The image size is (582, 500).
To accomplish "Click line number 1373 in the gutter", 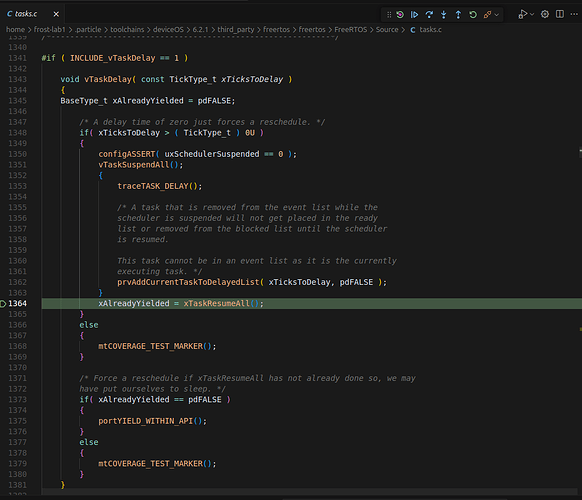I will [x=17, y=399].
